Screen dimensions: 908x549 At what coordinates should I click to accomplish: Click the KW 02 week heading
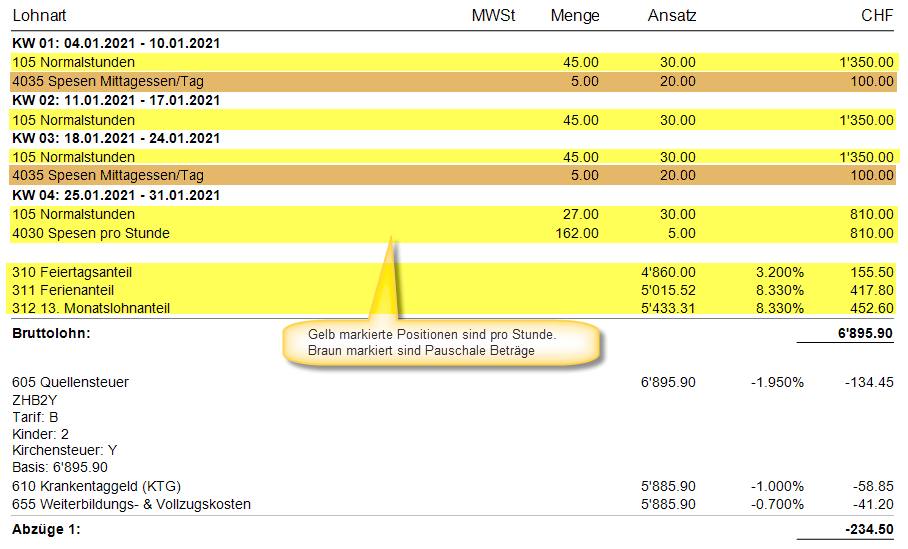point(116,101)
